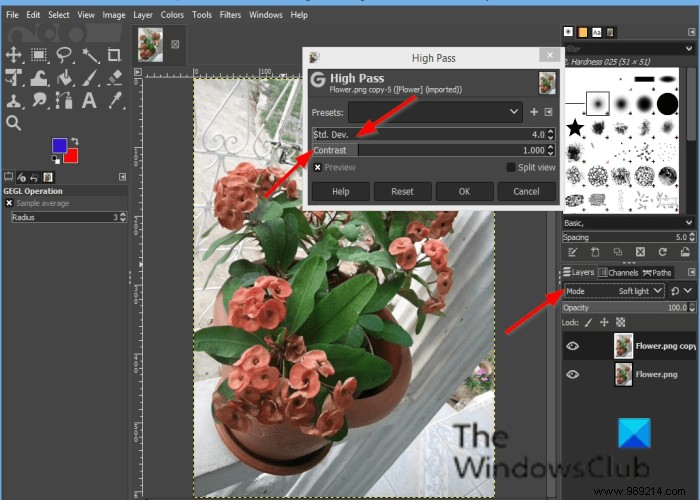
Task: Open the brushes panel configure tab menu
Action: 691,32
